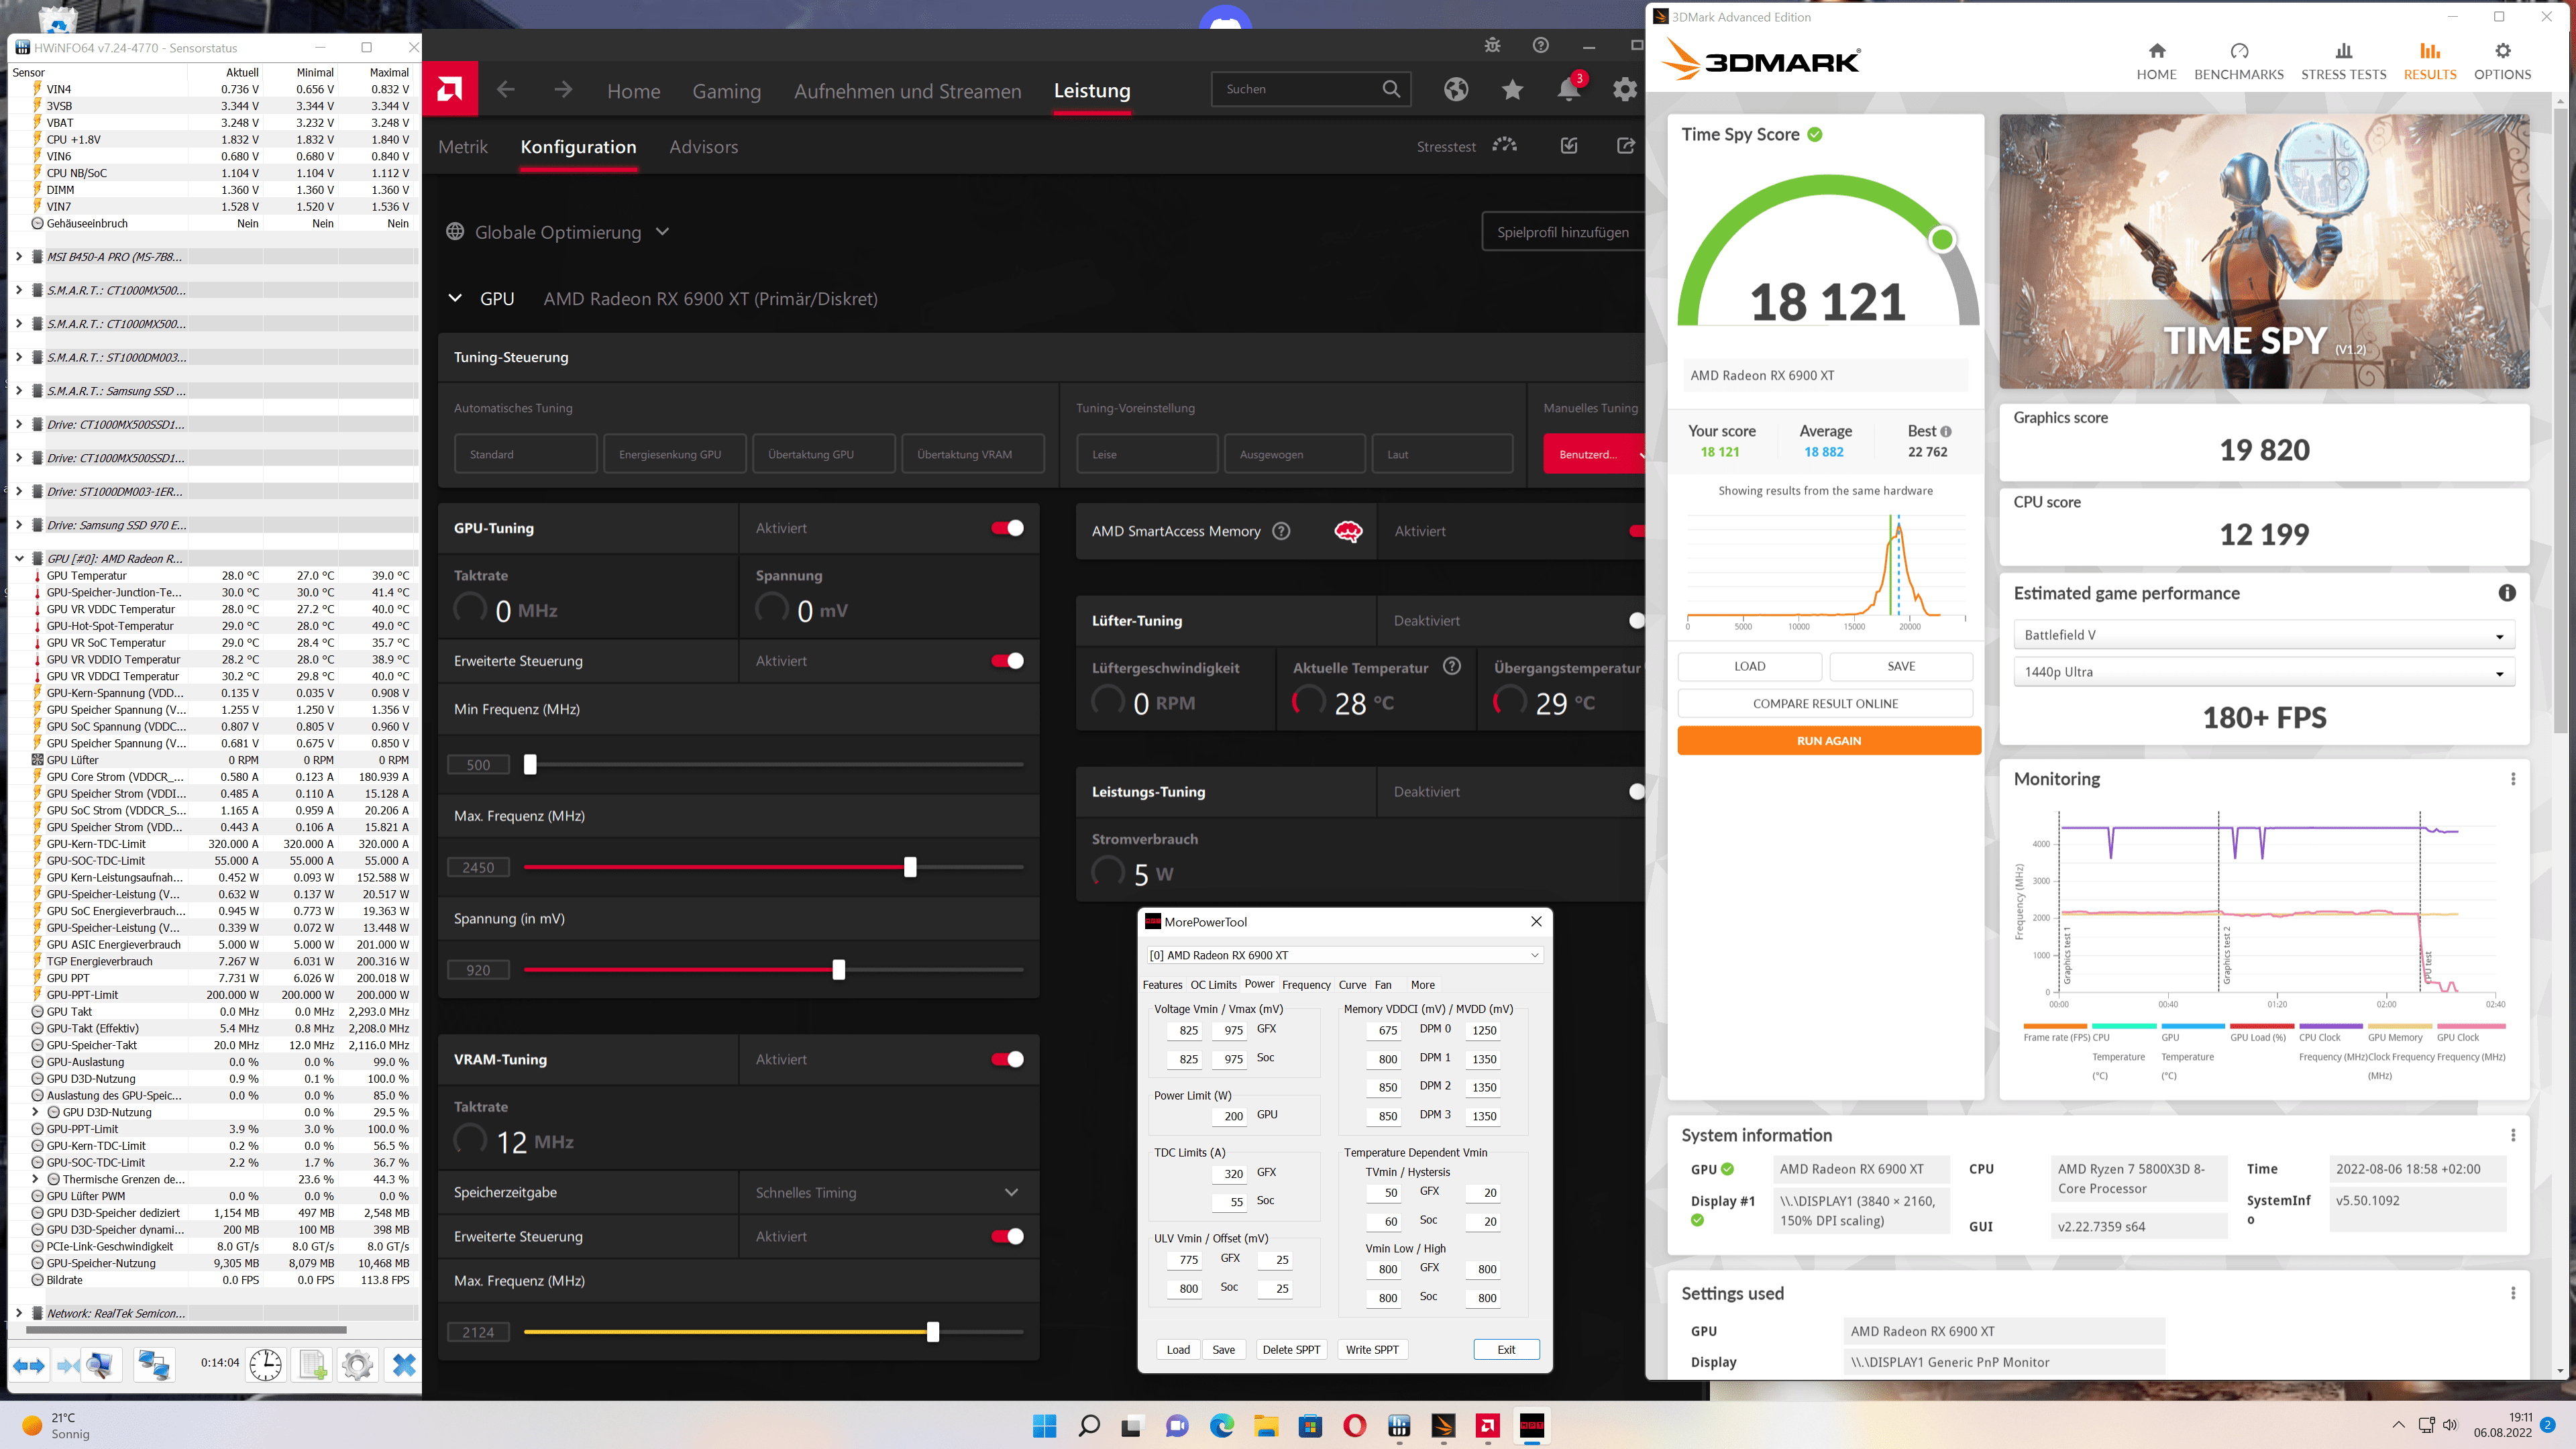Click RUN AGAIN button in 3DMark
Viewport: 2576px width, 1449px height.
pyautogui.click(x=1828, y=741)
